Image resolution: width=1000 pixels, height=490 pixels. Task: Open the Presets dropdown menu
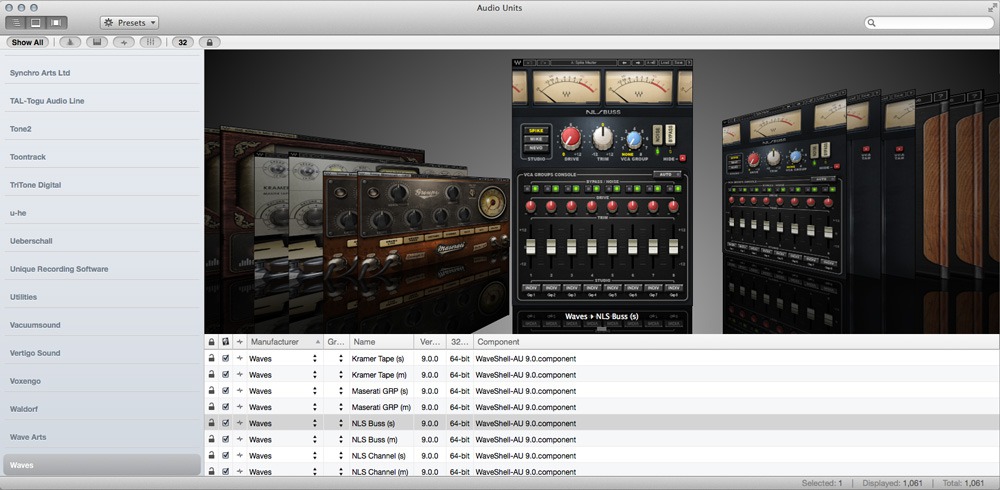[x=129, y=23]
